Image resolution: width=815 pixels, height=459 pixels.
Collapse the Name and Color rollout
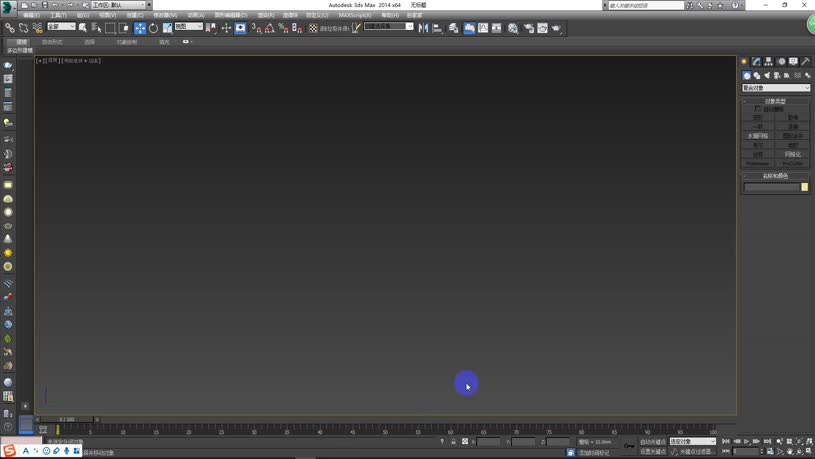(x=775, y=176)
